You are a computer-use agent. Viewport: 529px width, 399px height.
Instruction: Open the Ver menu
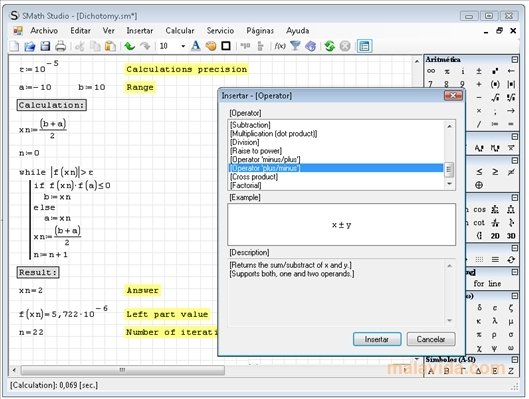coord(109,30)
